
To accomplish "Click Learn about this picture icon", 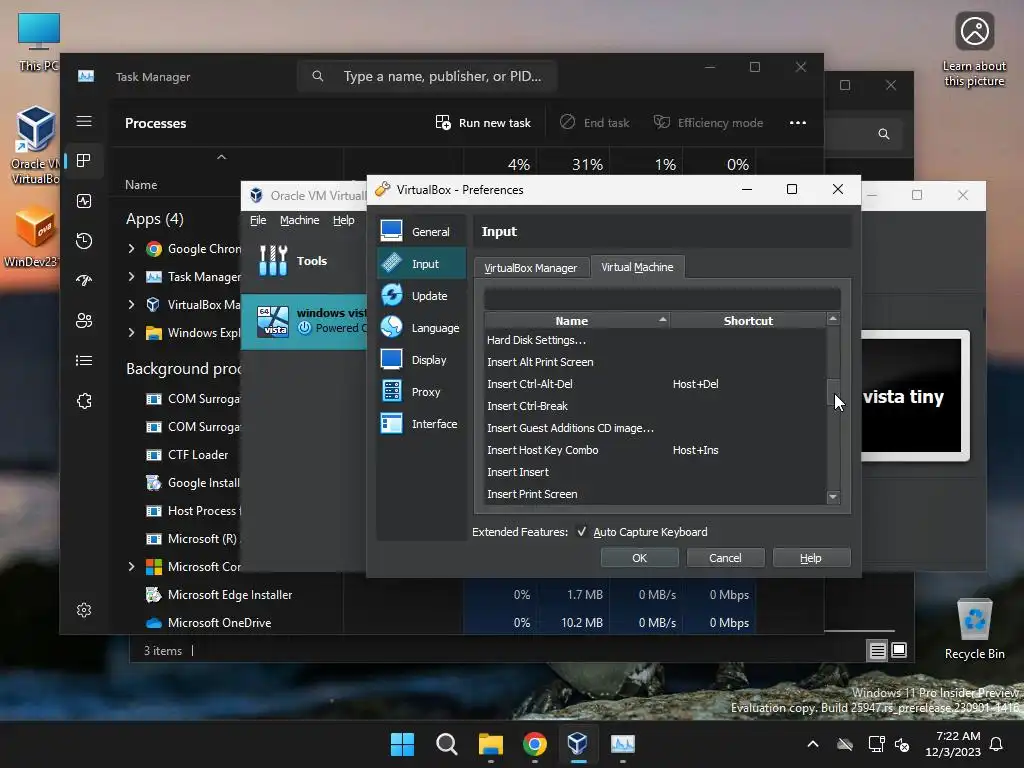I will pos(974,49).
